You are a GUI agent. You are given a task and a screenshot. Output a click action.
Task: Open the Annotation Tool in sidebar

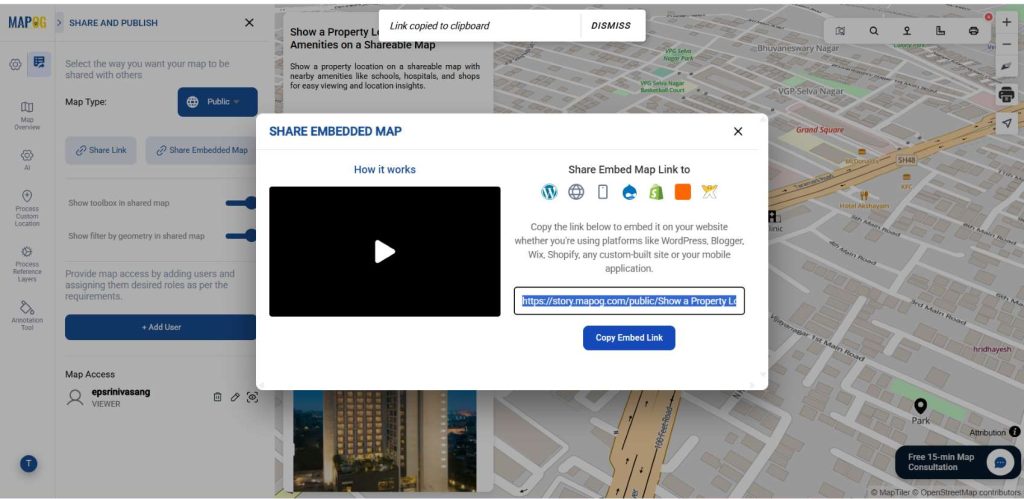(27, 315)
